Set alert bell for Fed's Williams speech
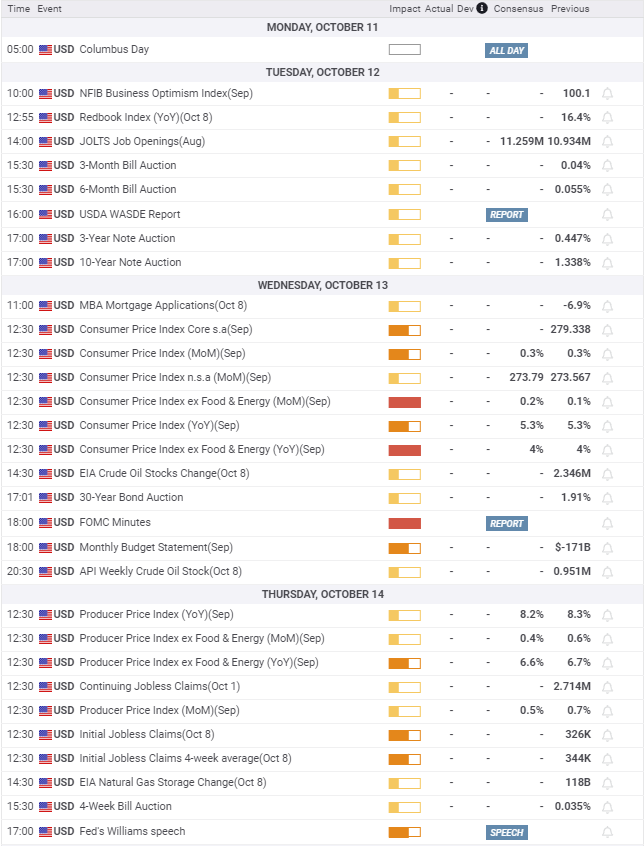Screen dimensions: 644x846 pyautogui.click(x=607, y=832)
